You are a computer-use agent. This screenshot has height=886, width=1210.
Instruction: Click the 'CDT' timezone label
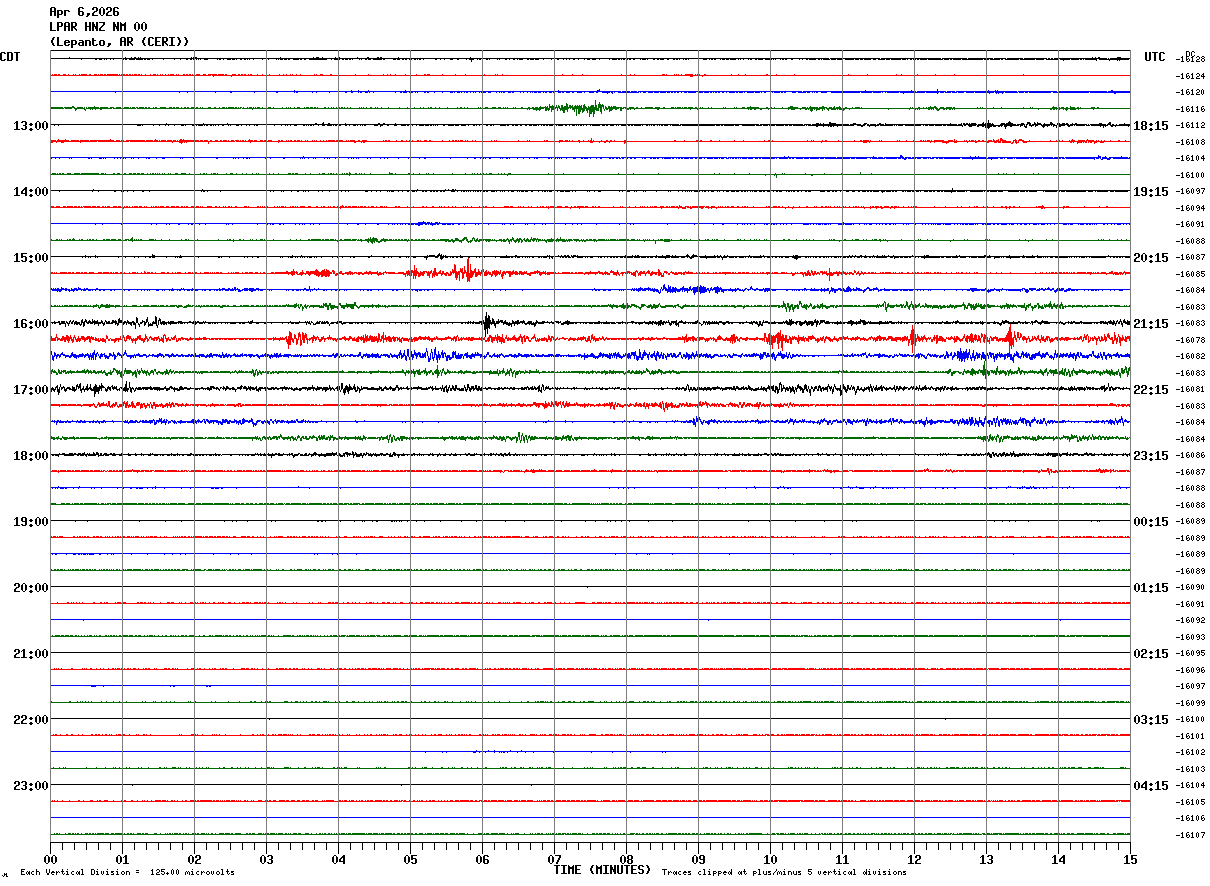pyautogui.click(x=10, y=57)
